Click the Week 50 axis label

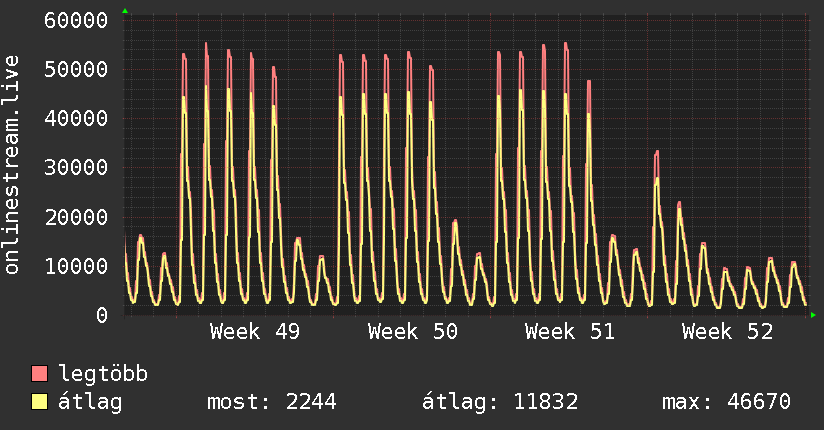[413, 332]
